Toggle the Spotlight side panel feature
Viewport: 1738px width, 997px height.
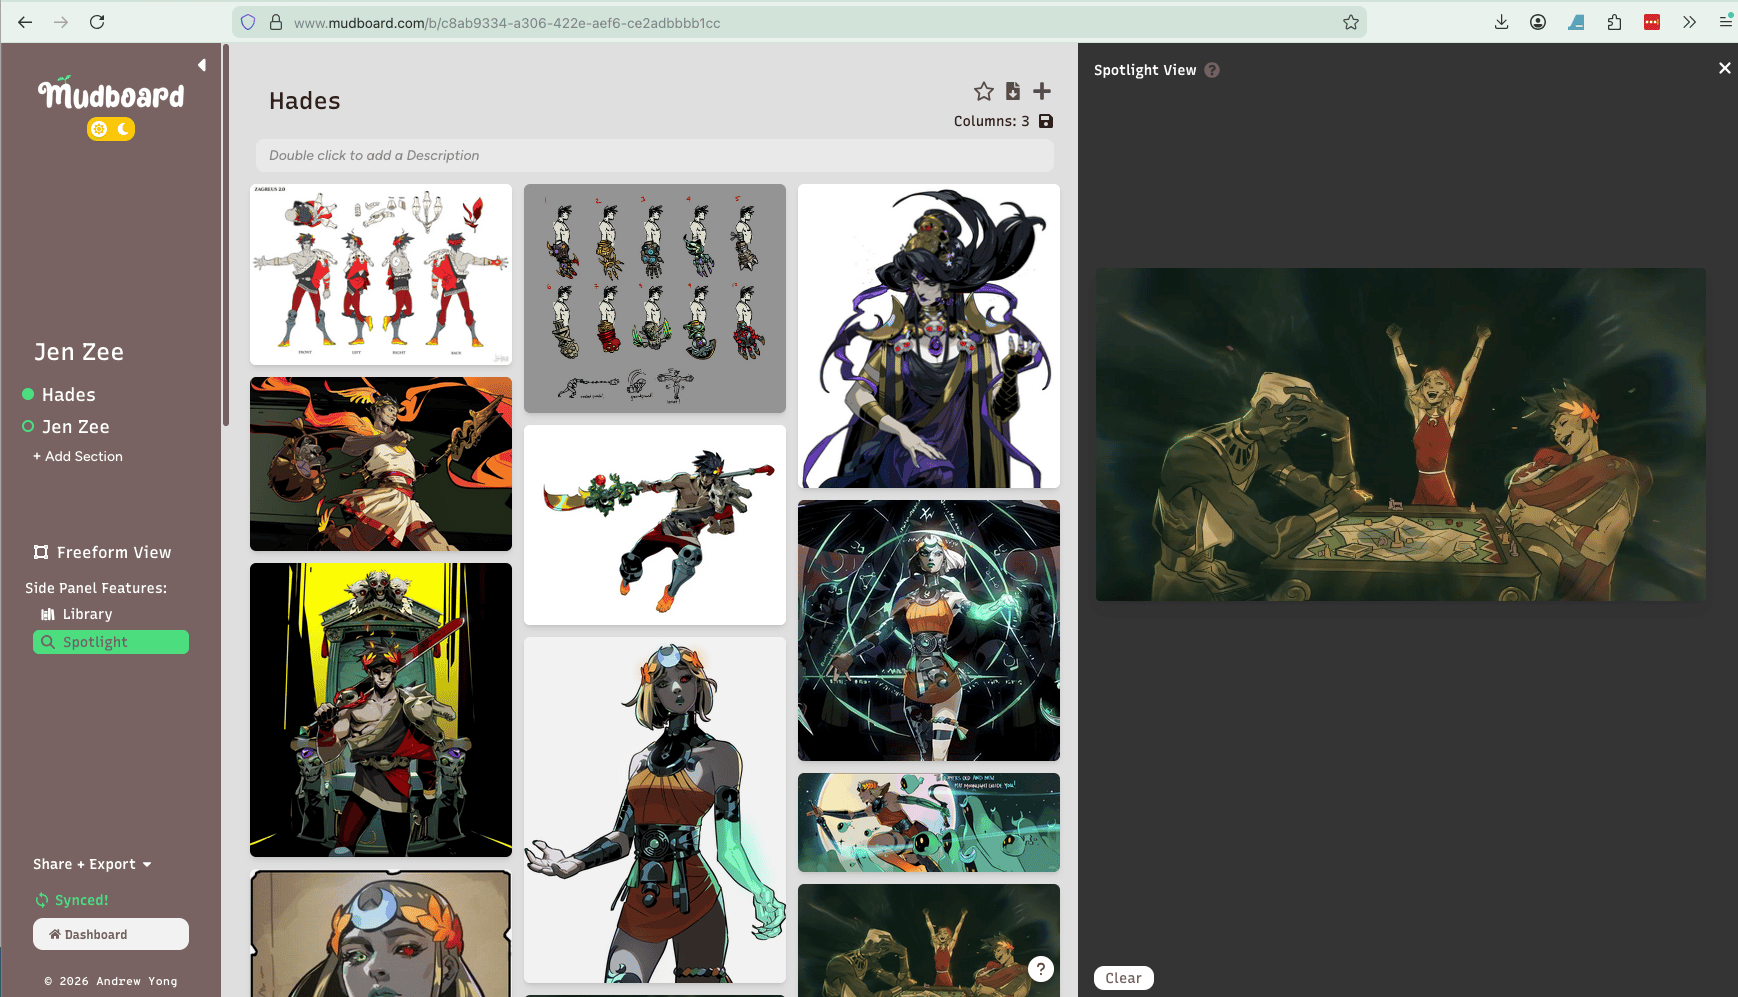(x=111, y=642)
